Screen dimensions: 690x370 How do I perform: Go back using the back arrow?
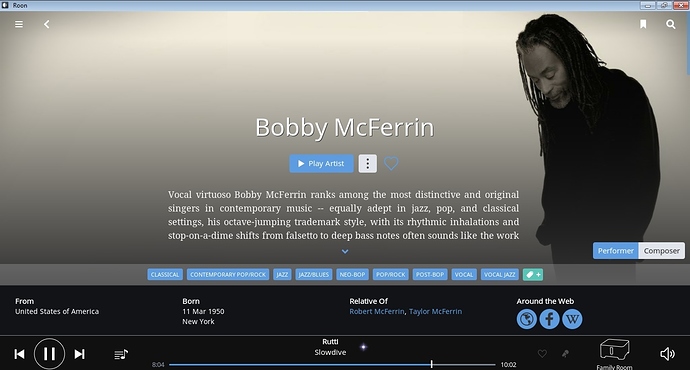coord(46,24)
